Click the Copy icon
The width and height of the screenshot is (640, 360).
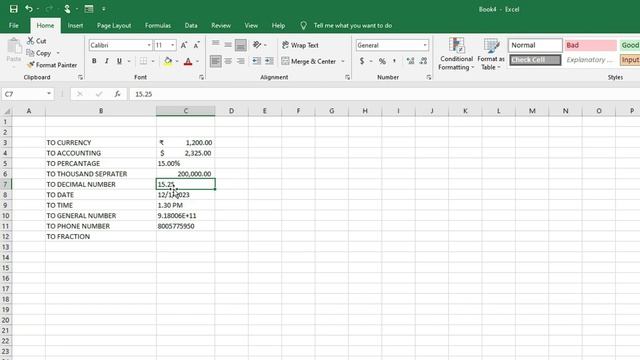(30, 53)
